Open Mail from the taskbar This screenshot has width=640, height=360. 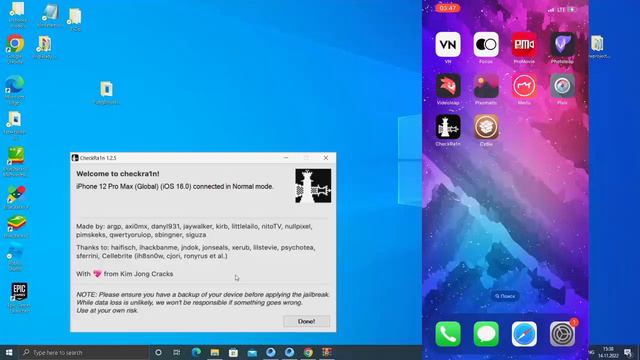[252, 352]
